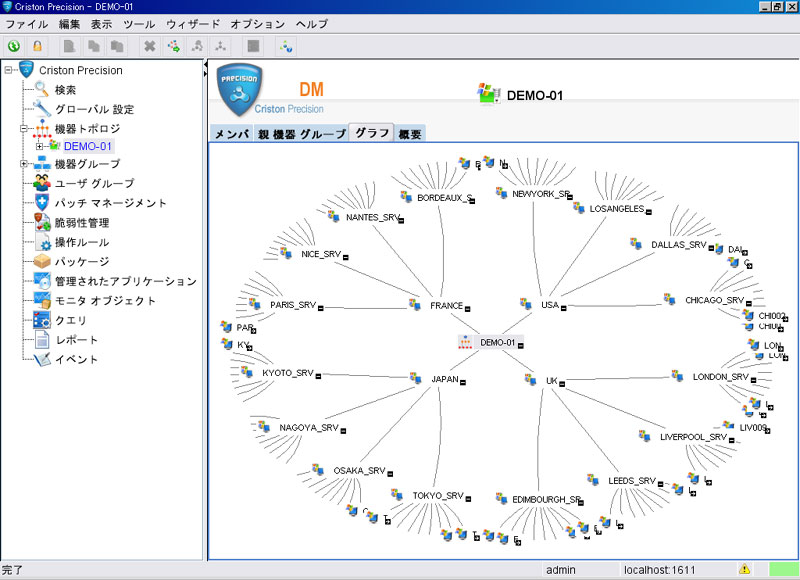Screen dimensions: 800x580
Task: Collapse the FRANCE node in graph
Action: 467,309
